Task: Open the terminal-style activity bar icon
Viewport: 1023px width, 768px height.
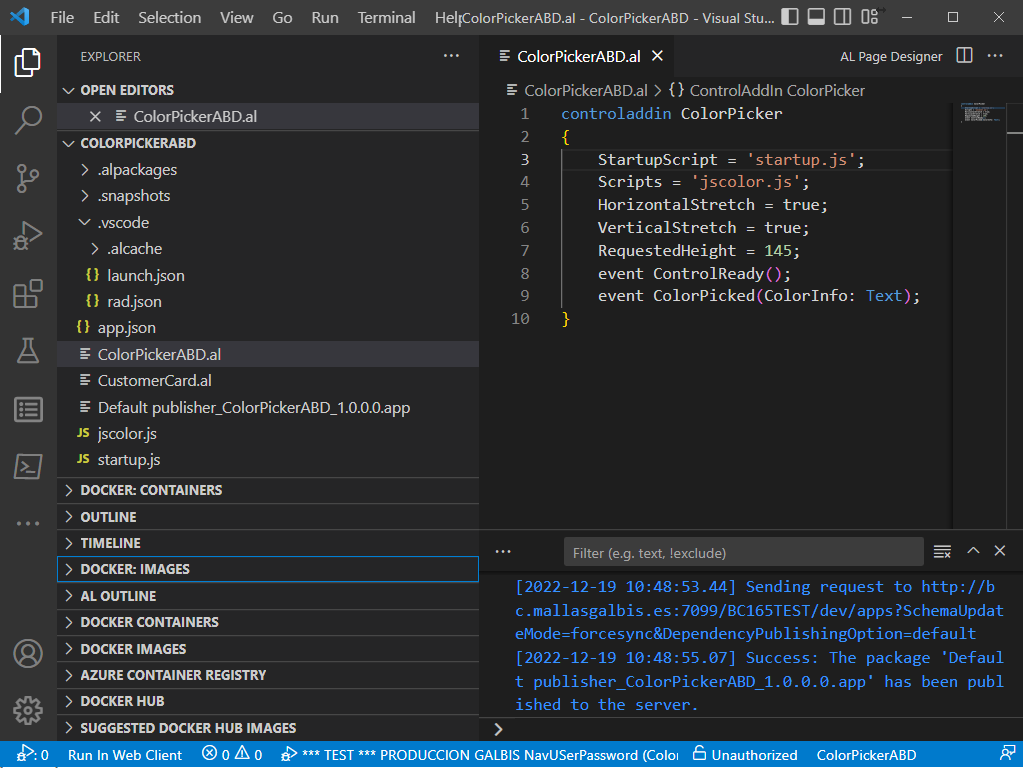Action: click(x=27, y=467)
